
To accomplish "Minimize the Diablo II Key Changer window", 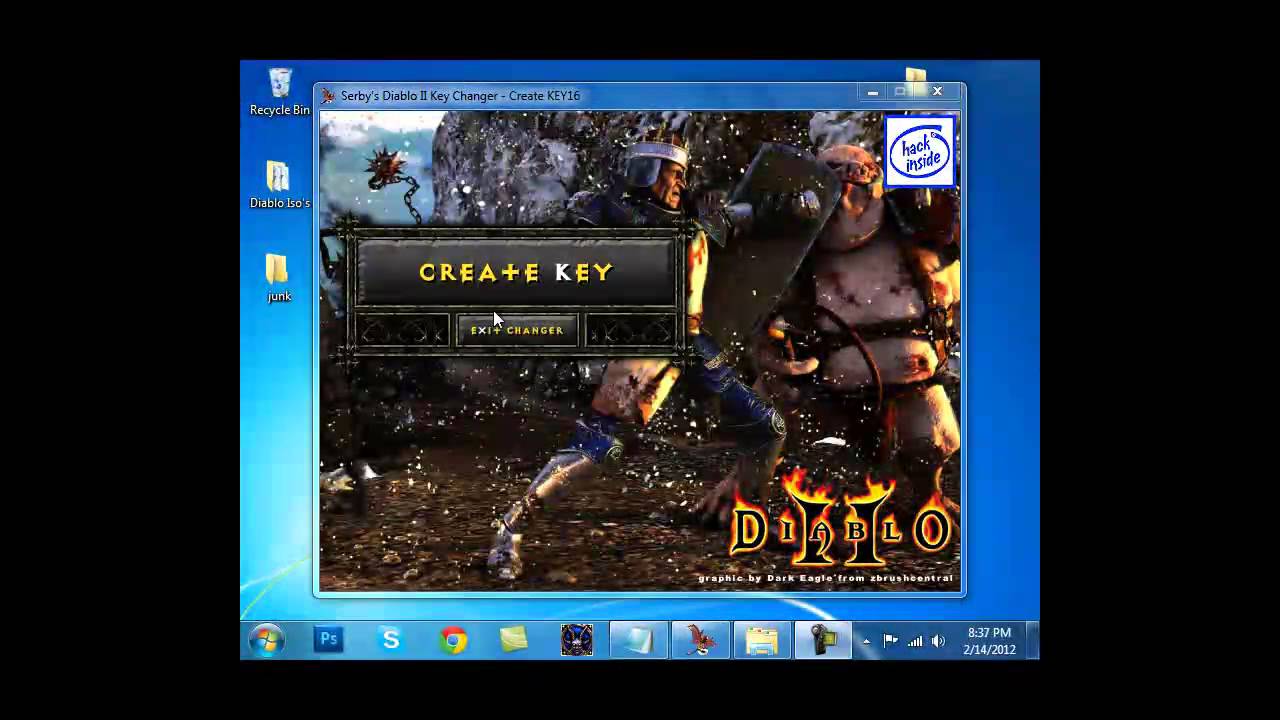I will [x=873, y=92].
